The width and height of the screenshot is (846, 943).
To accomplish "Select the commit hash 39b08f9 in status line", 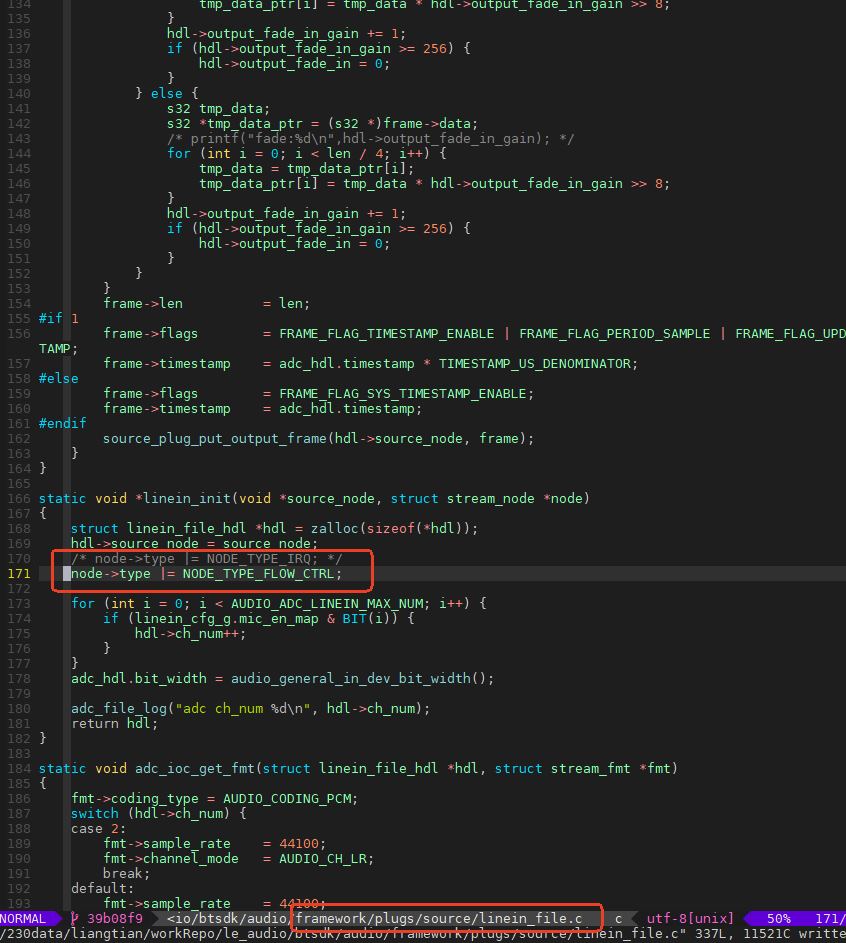I will click(x=115, y=918).
